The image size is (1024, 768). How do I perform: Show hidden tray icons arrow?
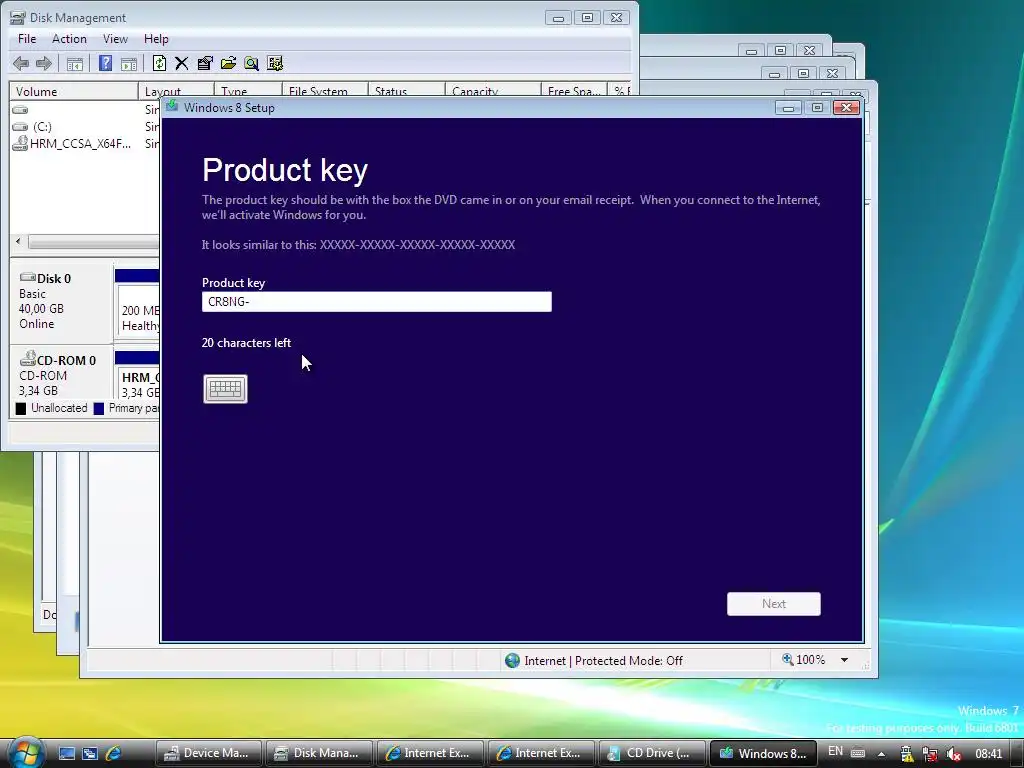click(882, 754)
